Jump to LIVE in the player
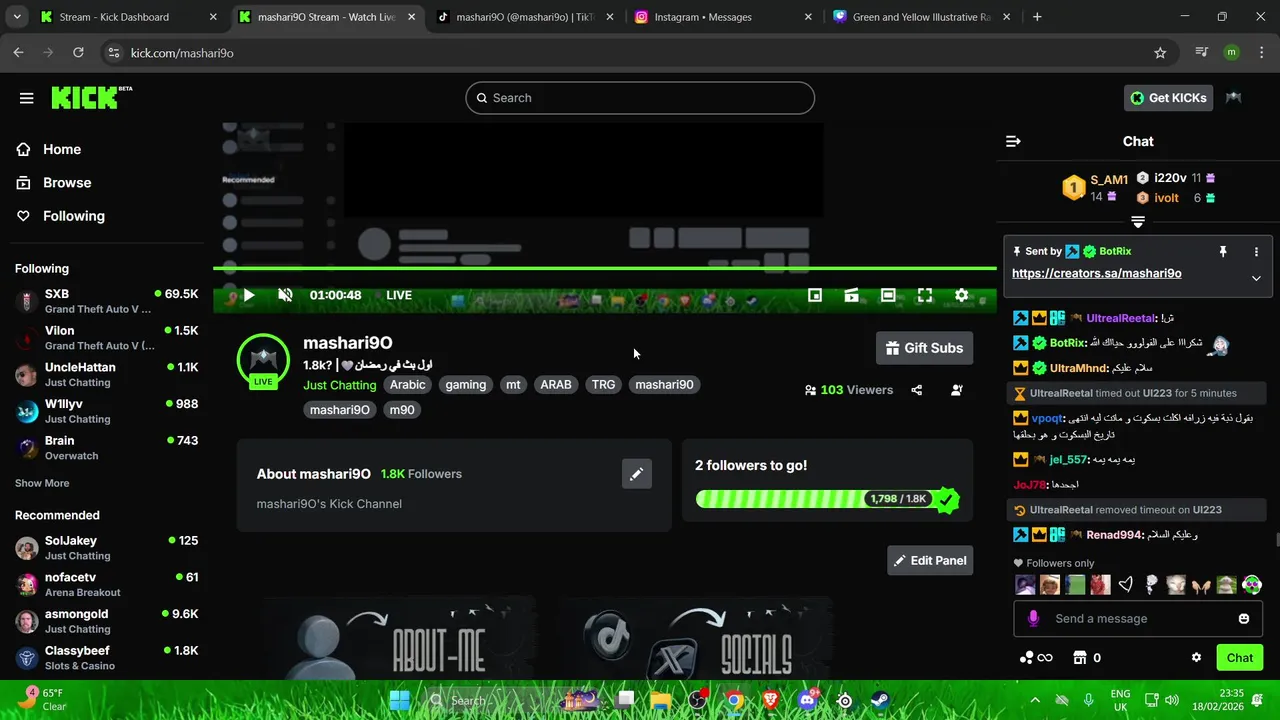 (x=399, y=295)
